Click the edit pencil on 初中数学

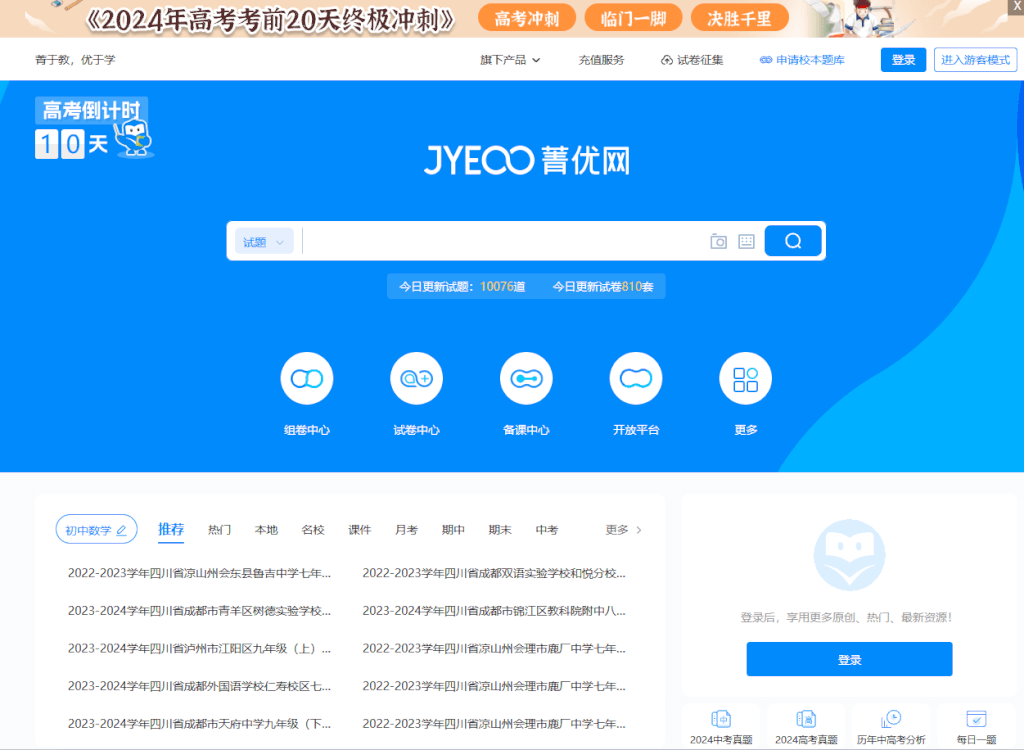pos(121,530)
